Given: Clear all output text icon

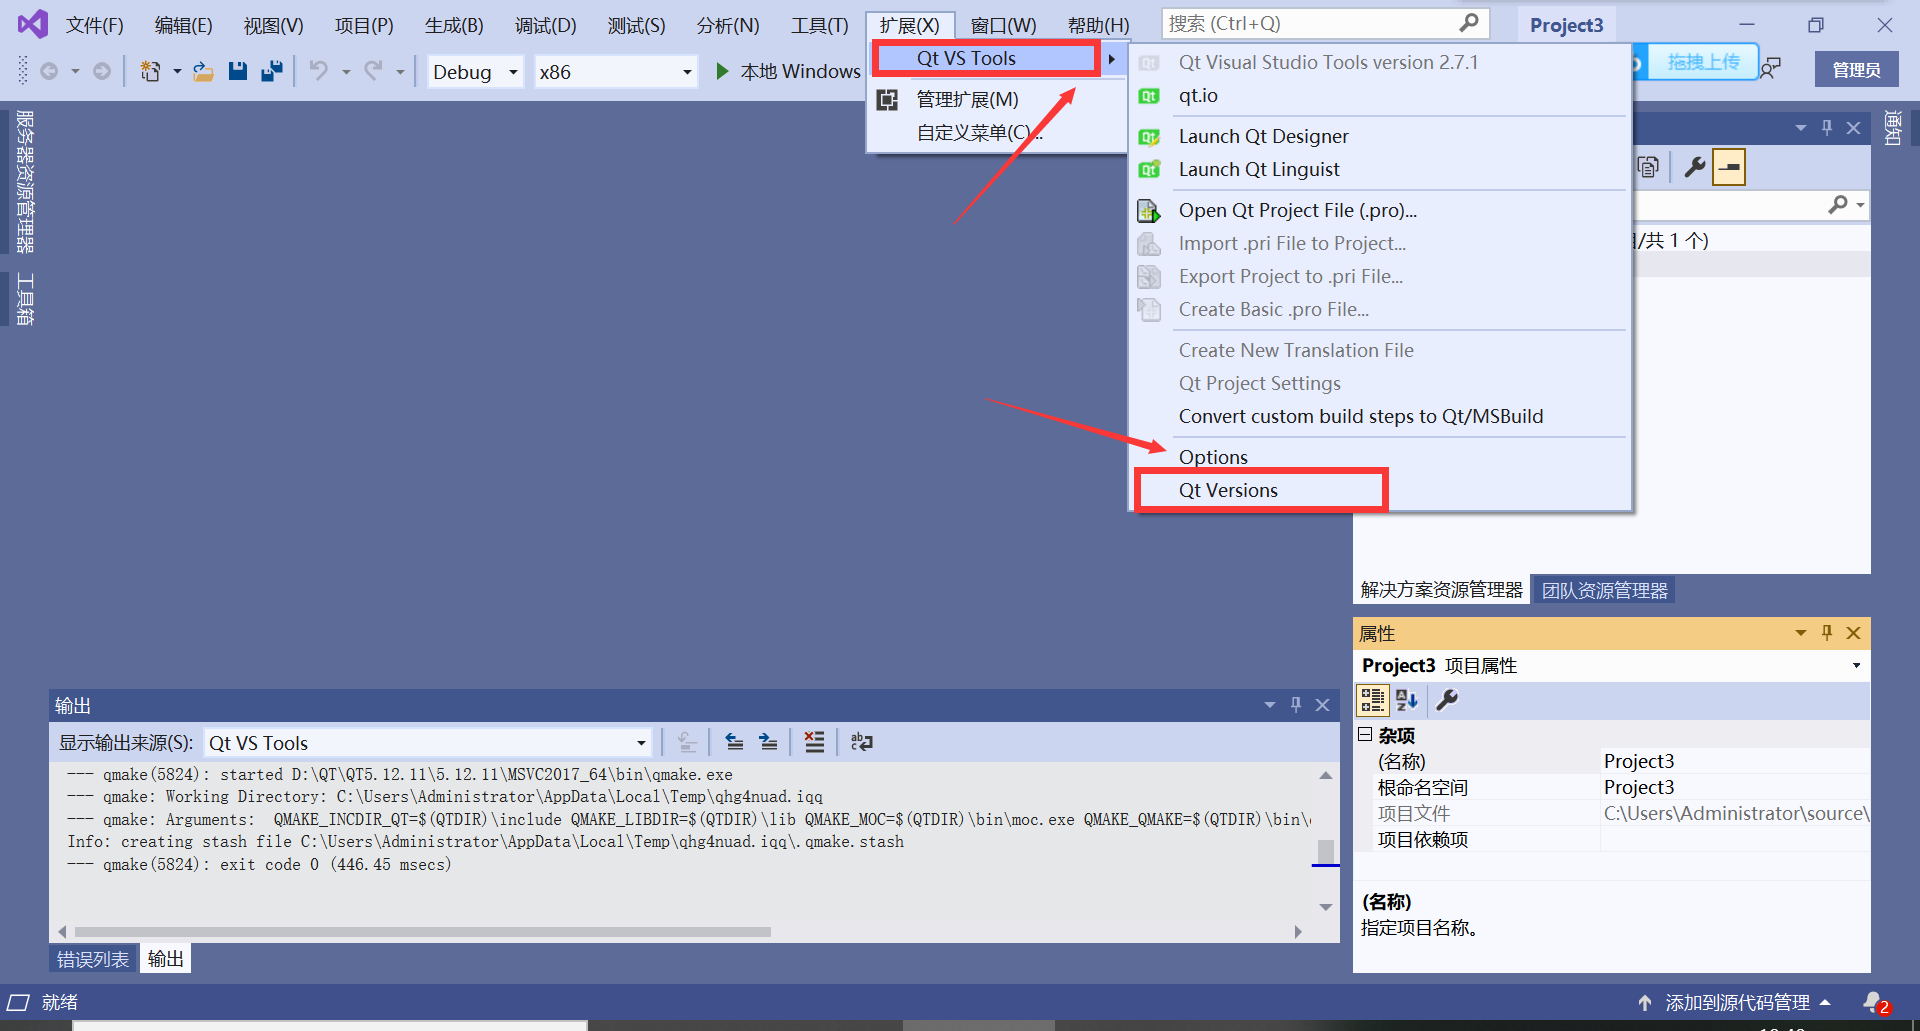Looking at the screenshot, I should tap(815, 742).
